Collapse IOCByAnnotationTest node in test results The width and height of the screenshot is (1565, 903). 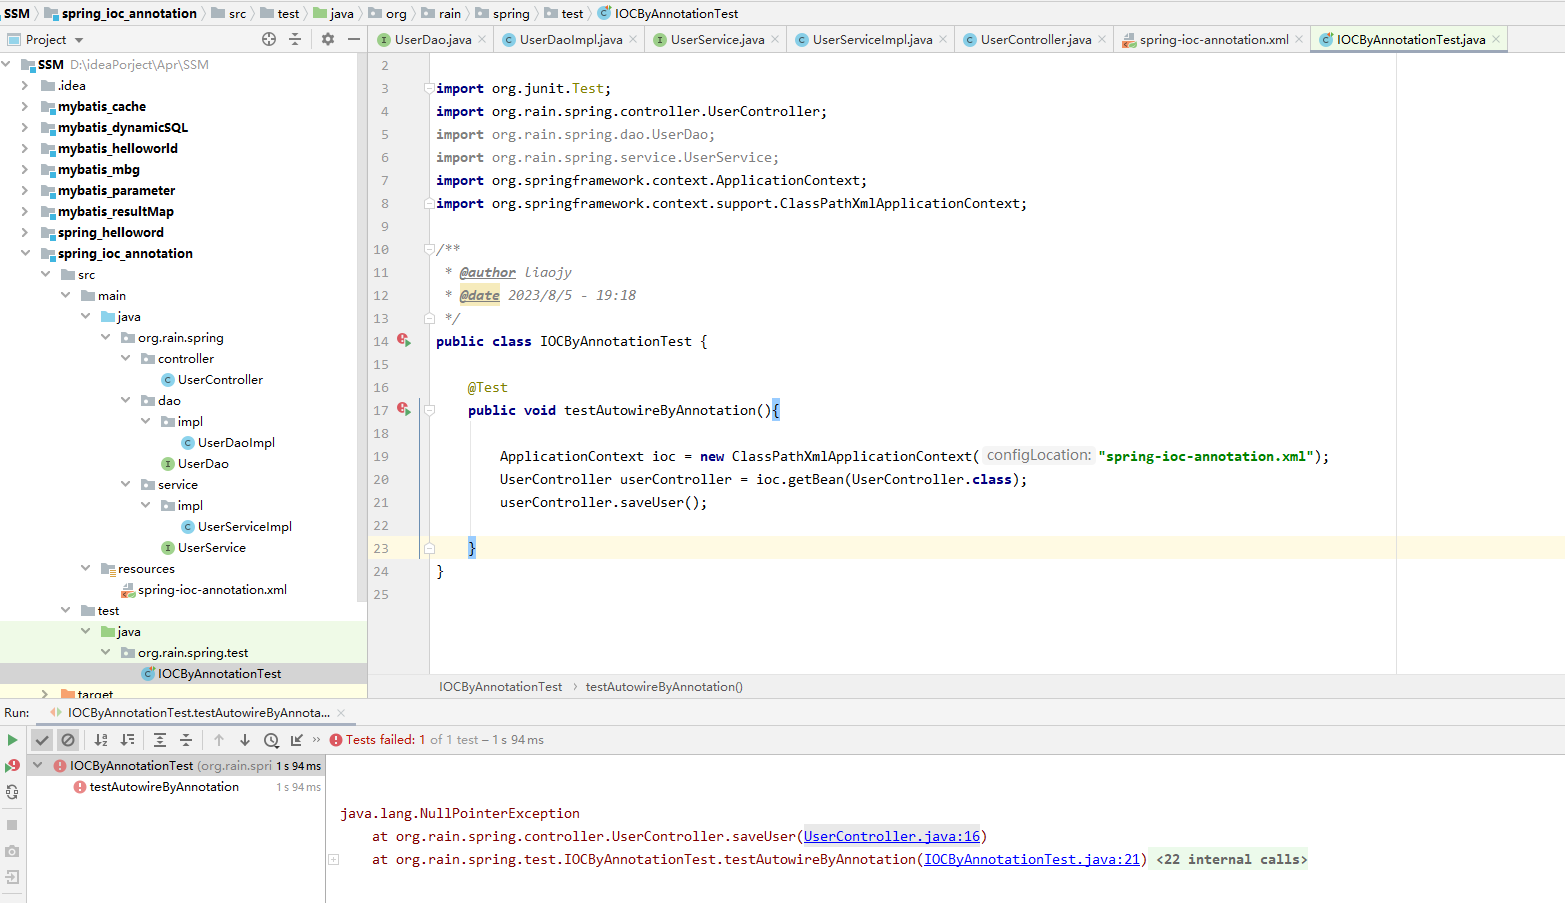pyautogui.click(x=37, y=765)
